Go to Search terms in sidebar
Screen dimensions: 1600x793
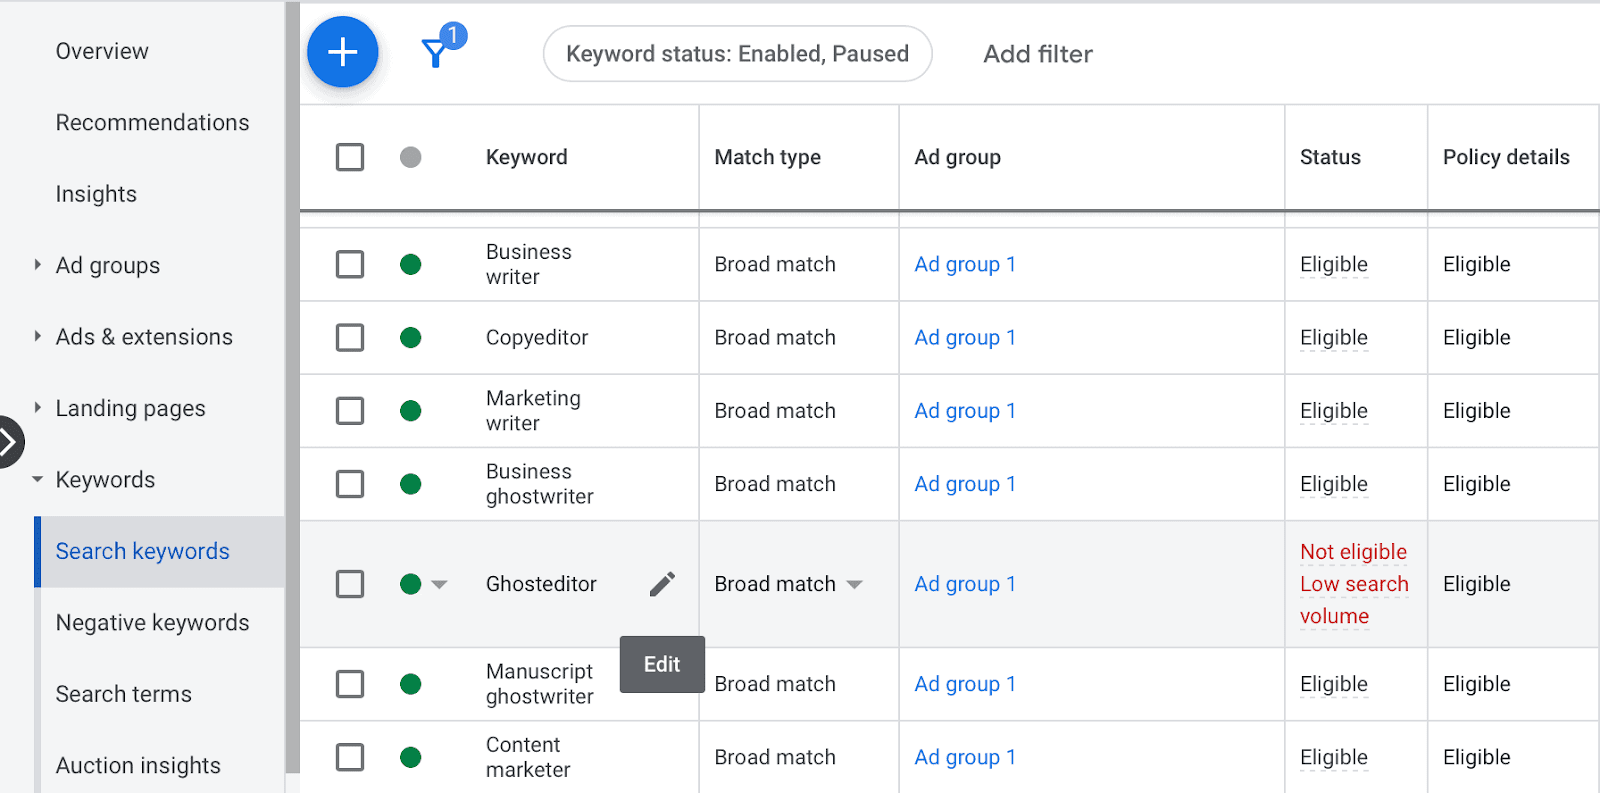coord(123,694)
